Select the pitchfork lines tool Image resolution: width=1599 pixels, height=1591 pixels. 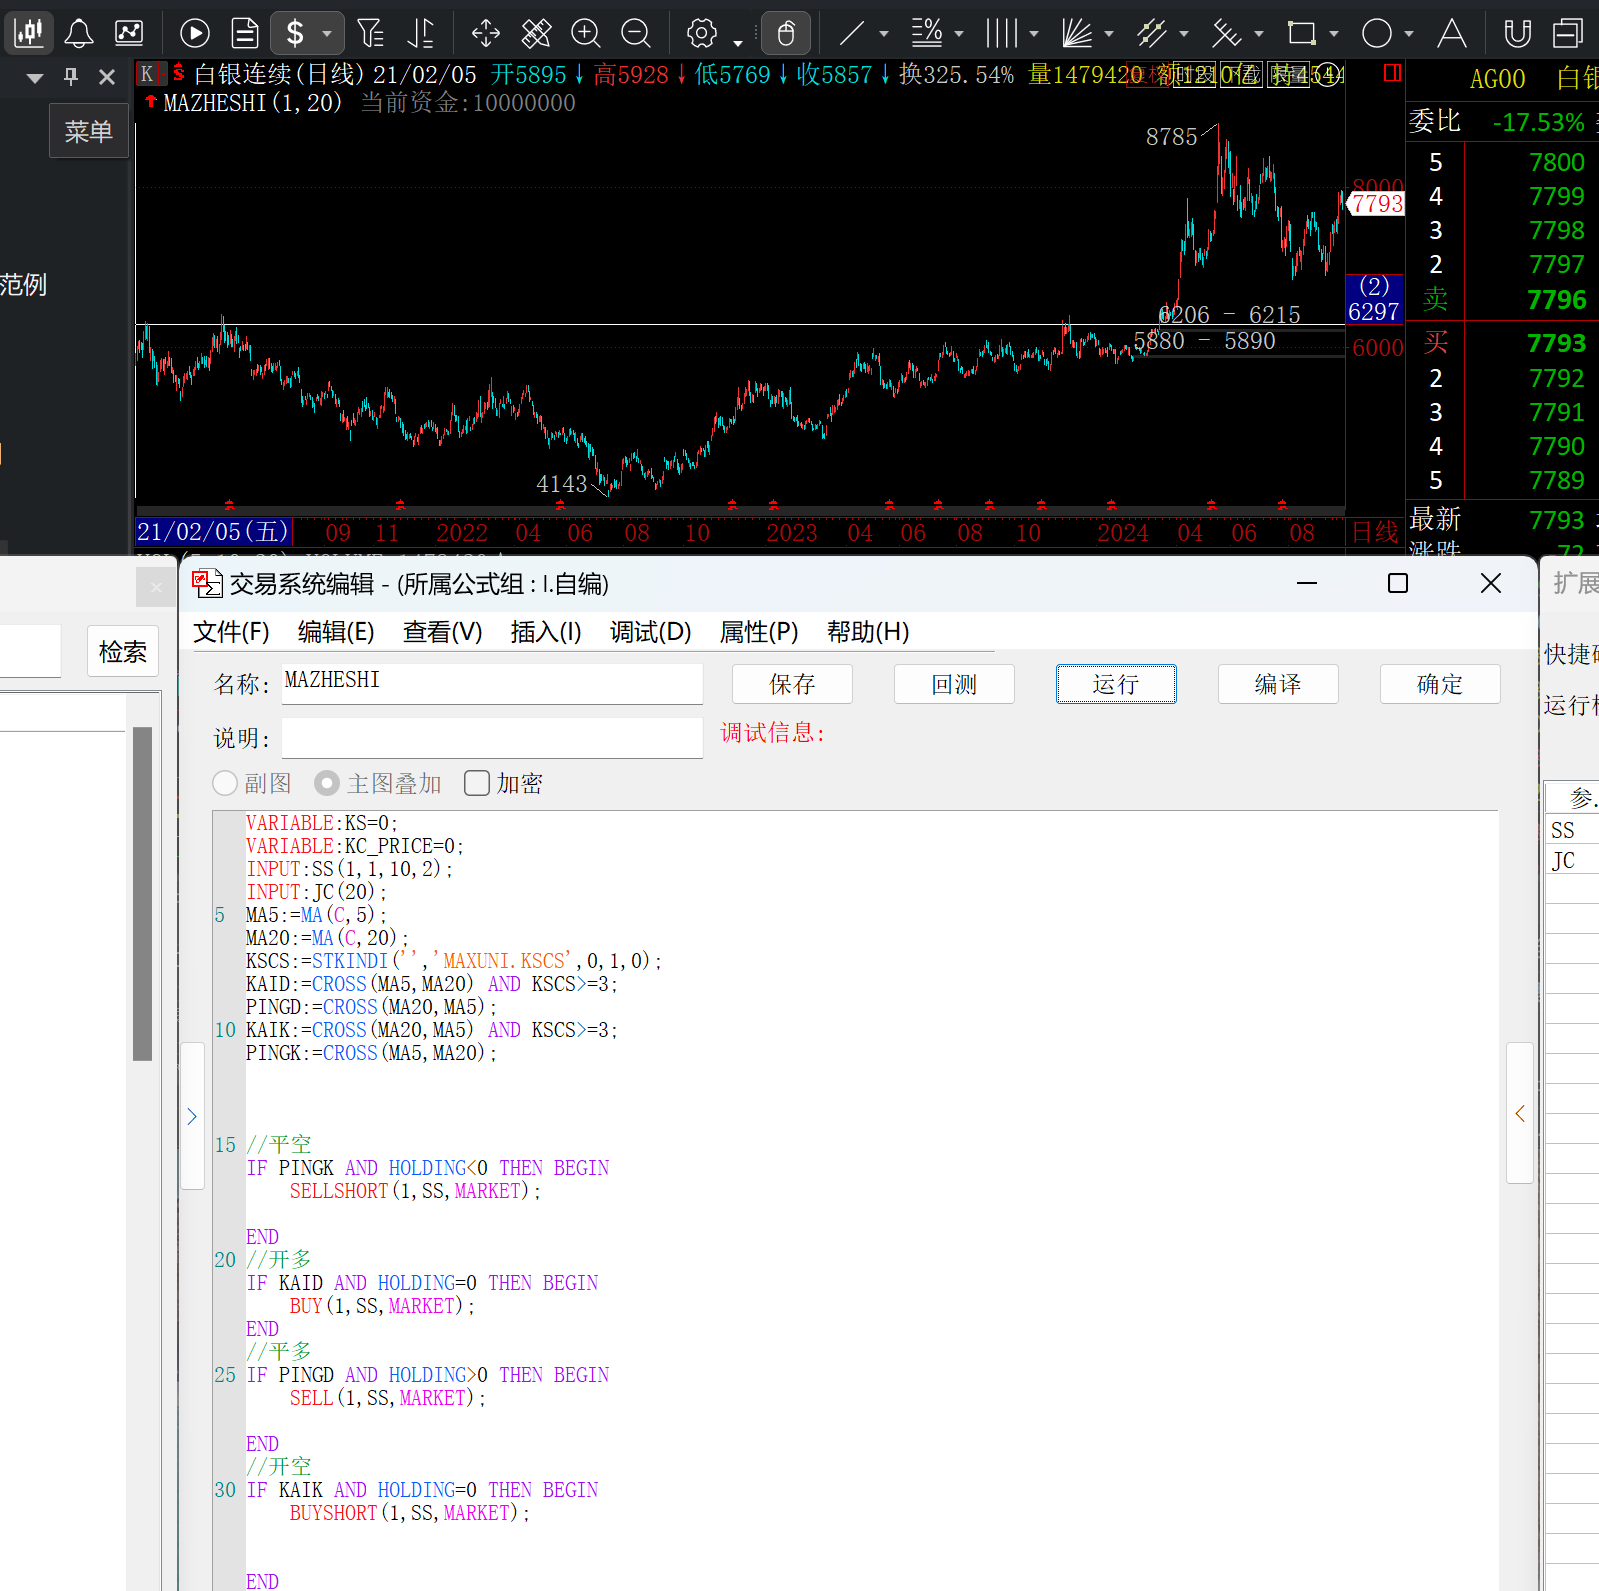[1226, 34]
